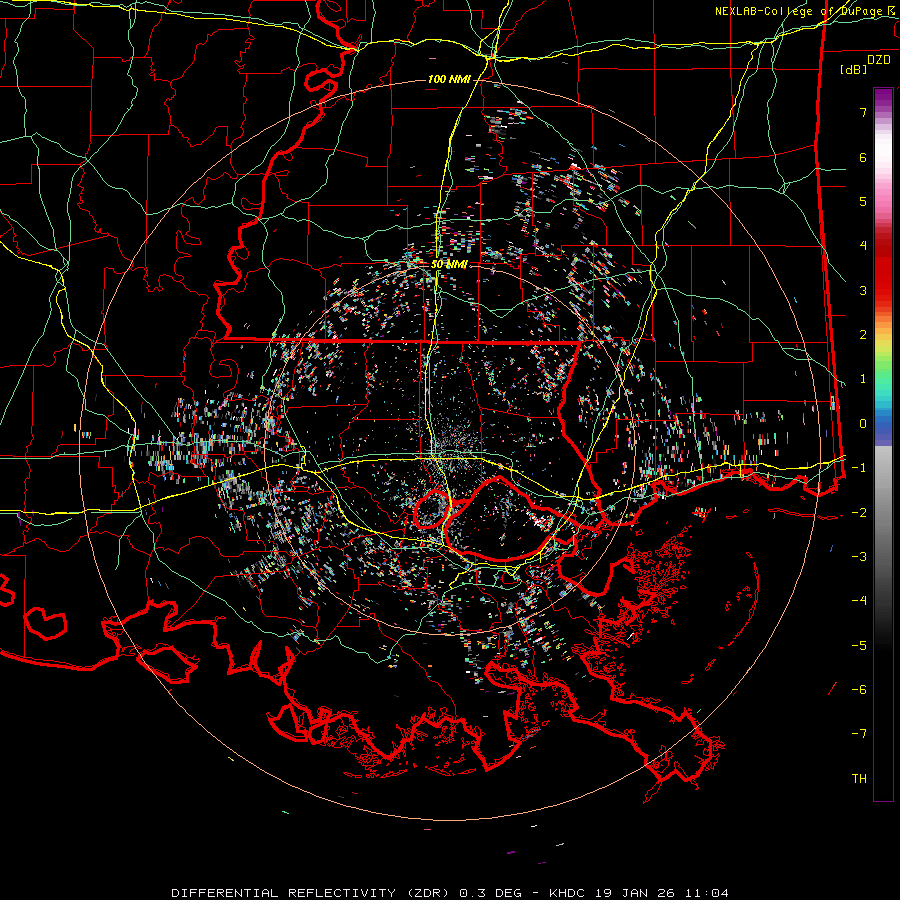This screenshot has width=900, height=900.
Task: Click the -2 value on color scale
Action: (859, 513)
